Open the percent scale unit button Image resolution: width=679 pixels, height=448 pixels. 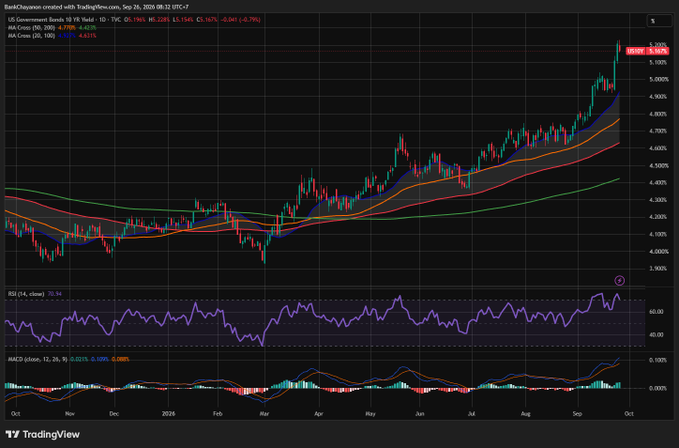point(659,21)
